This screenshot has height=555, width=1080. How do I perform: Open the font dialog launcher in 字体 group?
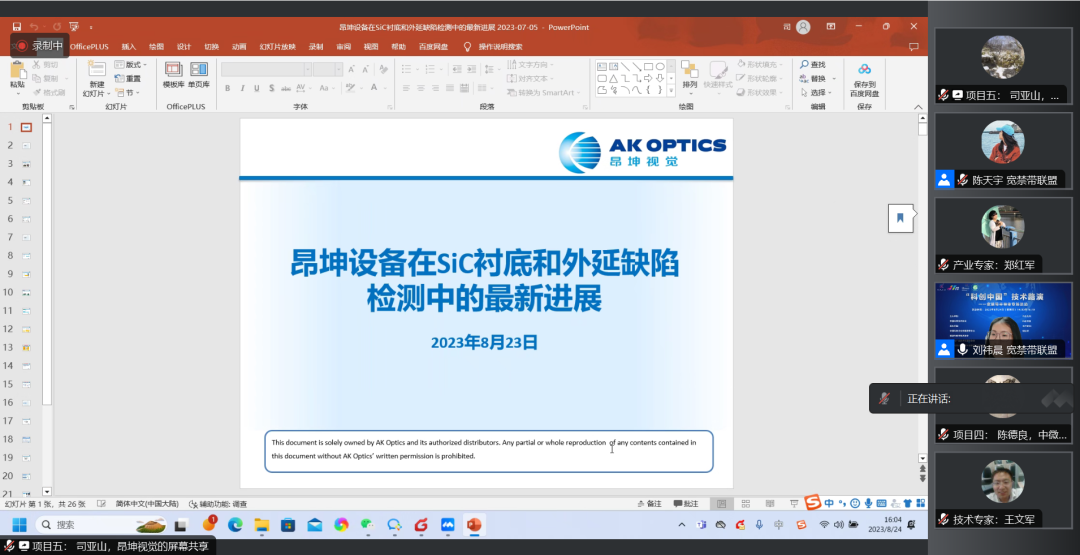389,107
